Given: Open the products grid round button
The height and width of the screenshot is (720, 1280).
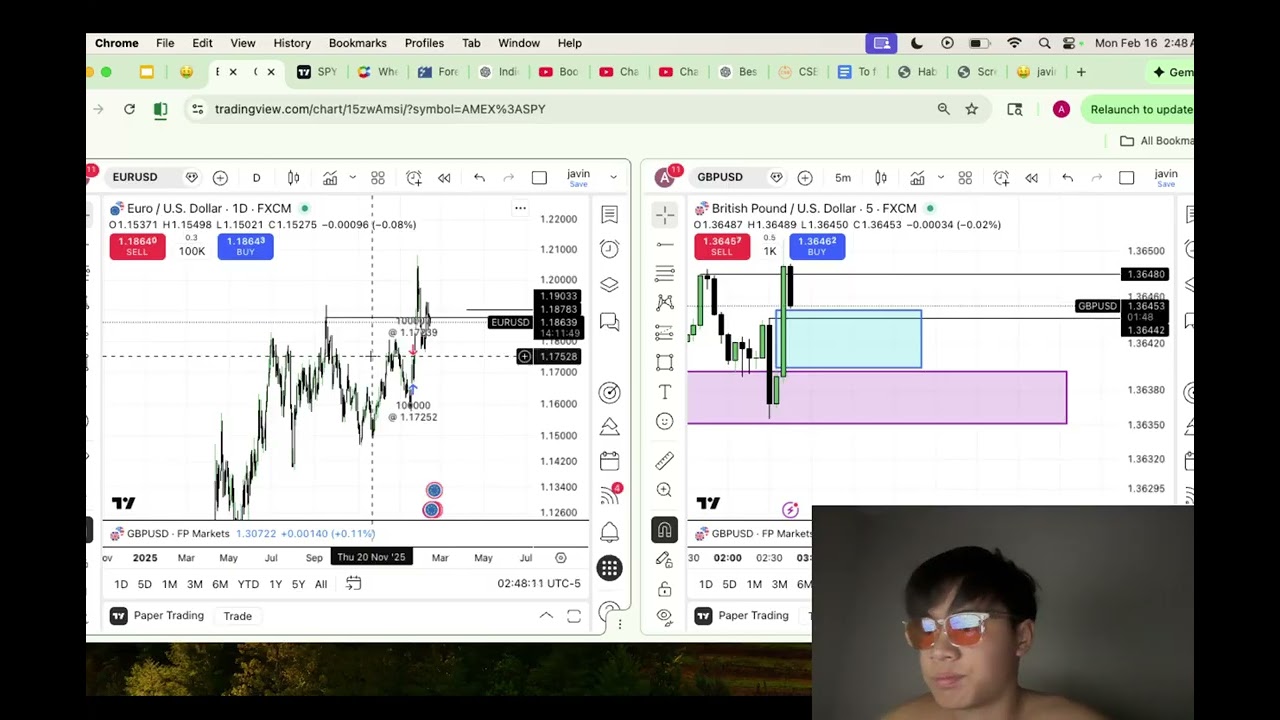Looking at the screenshot, I should (x=609, y=568).
